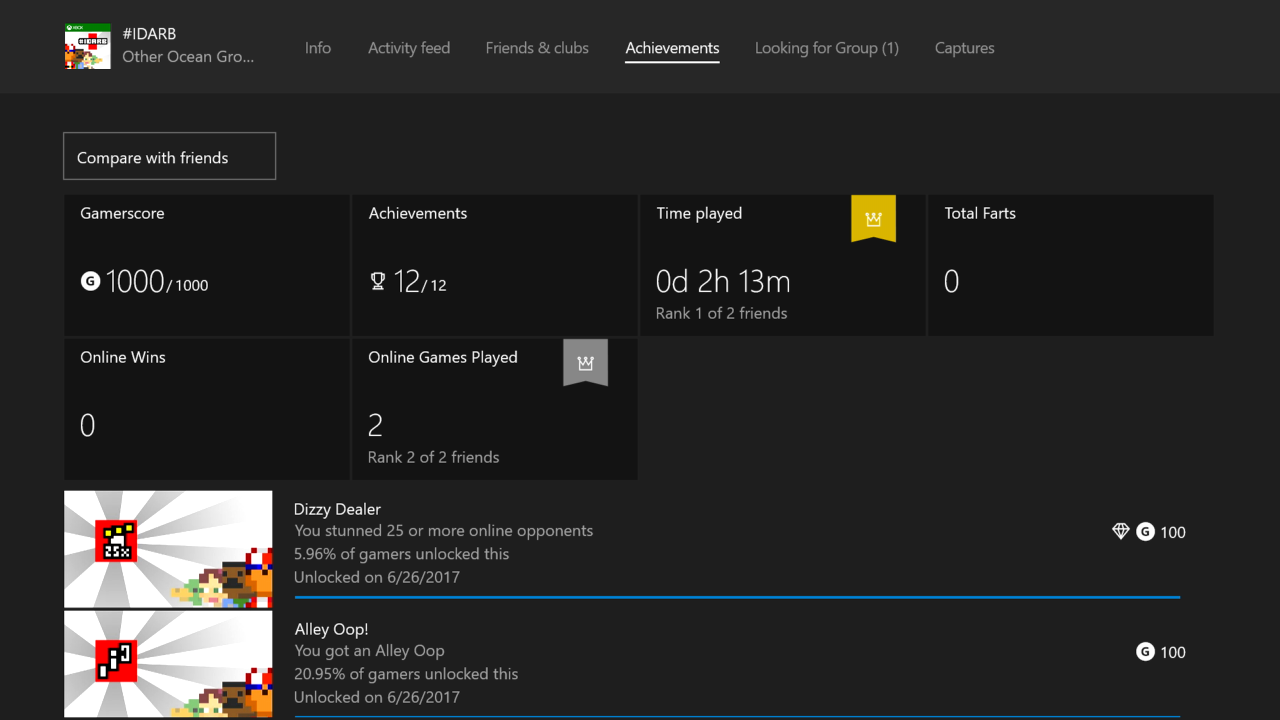
Task: Click the Dizzy Dealer progress bar
Action: coord(737,597)
